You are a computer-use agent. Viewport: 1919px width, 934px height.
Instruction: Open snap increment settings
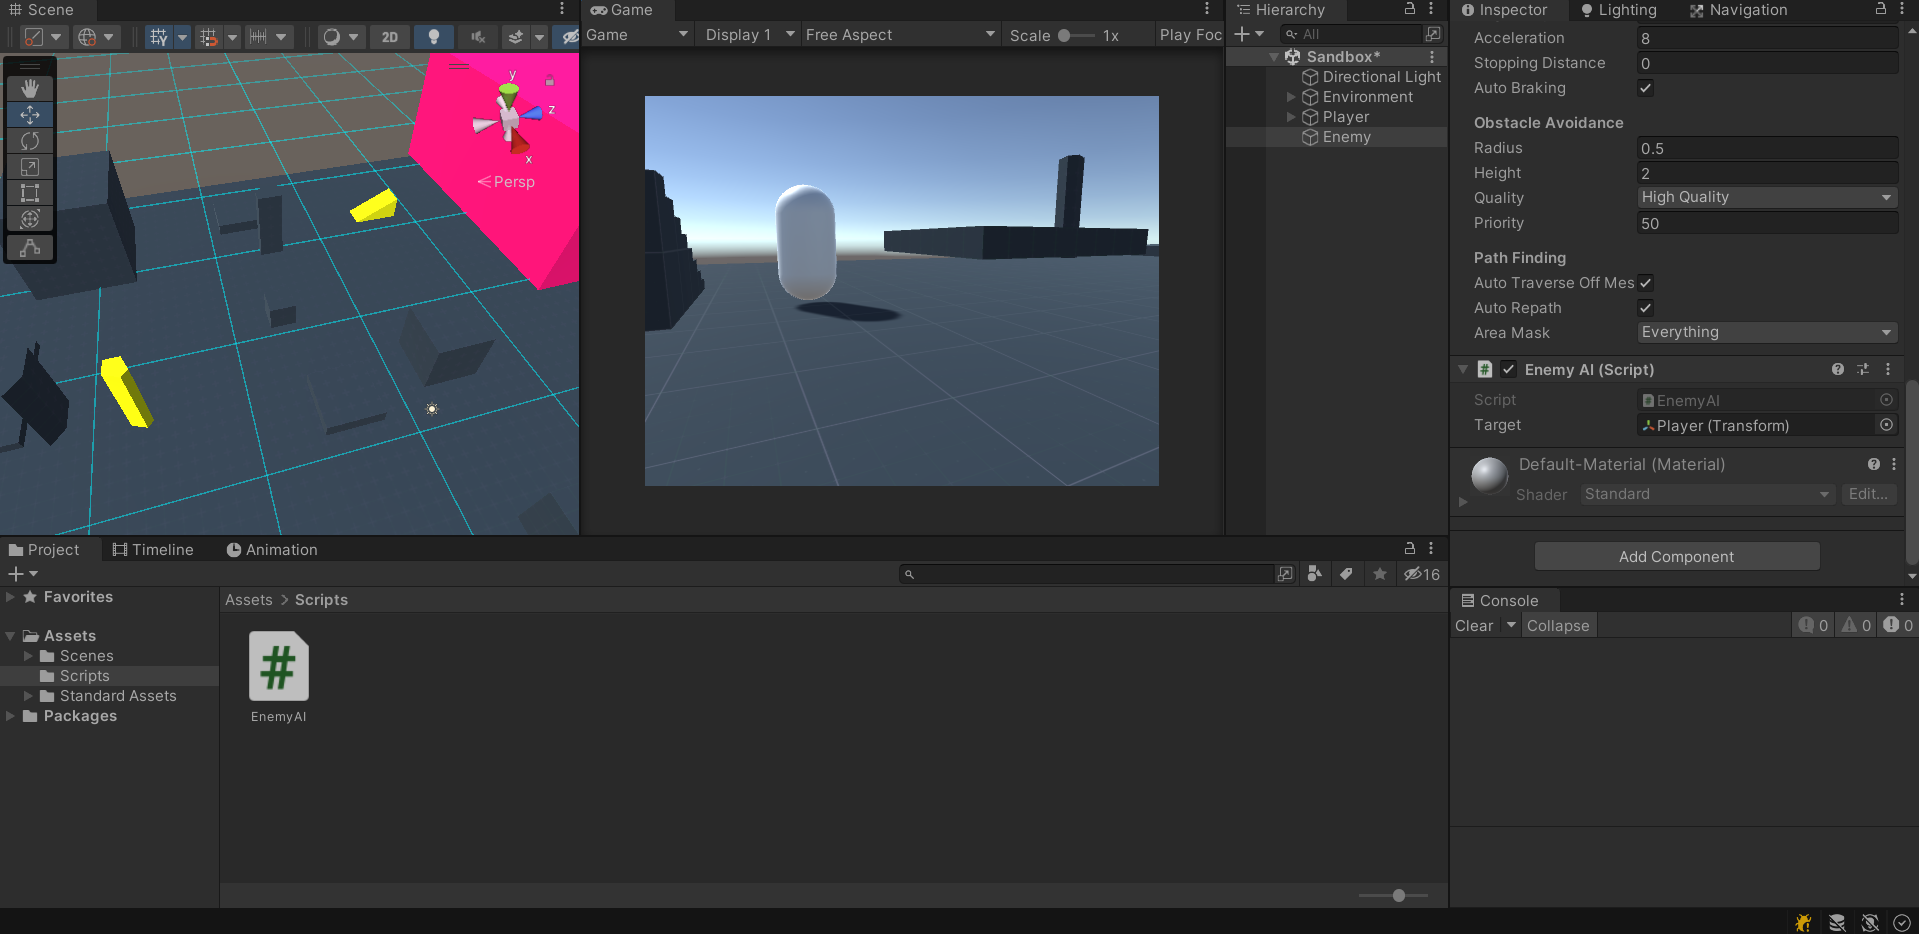267,37
